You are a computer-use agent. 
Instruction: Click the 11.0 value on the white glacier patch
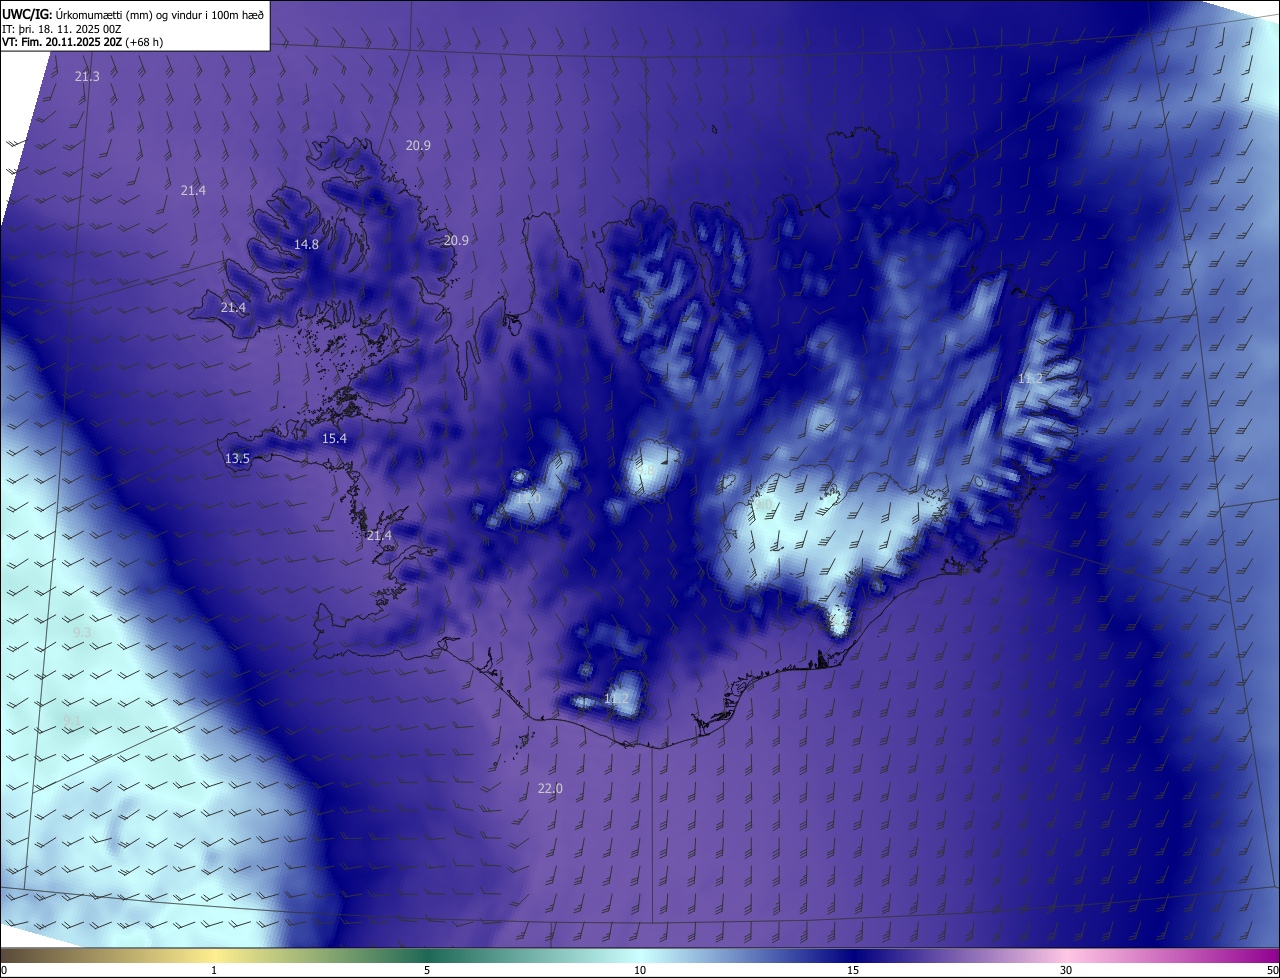529,497
